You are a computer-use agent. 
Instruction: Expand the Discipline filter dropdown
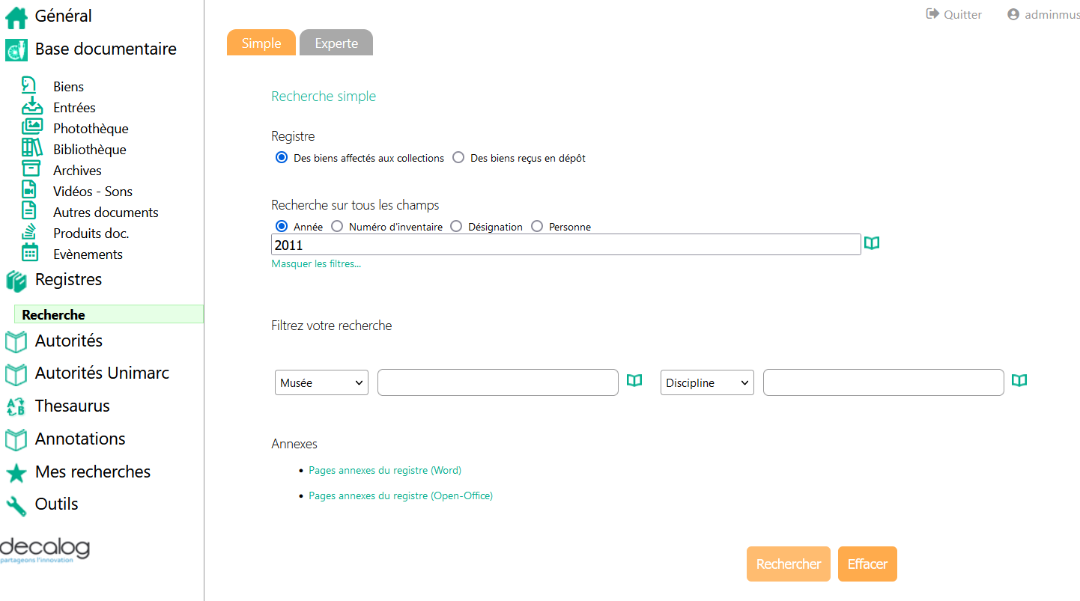707,383
